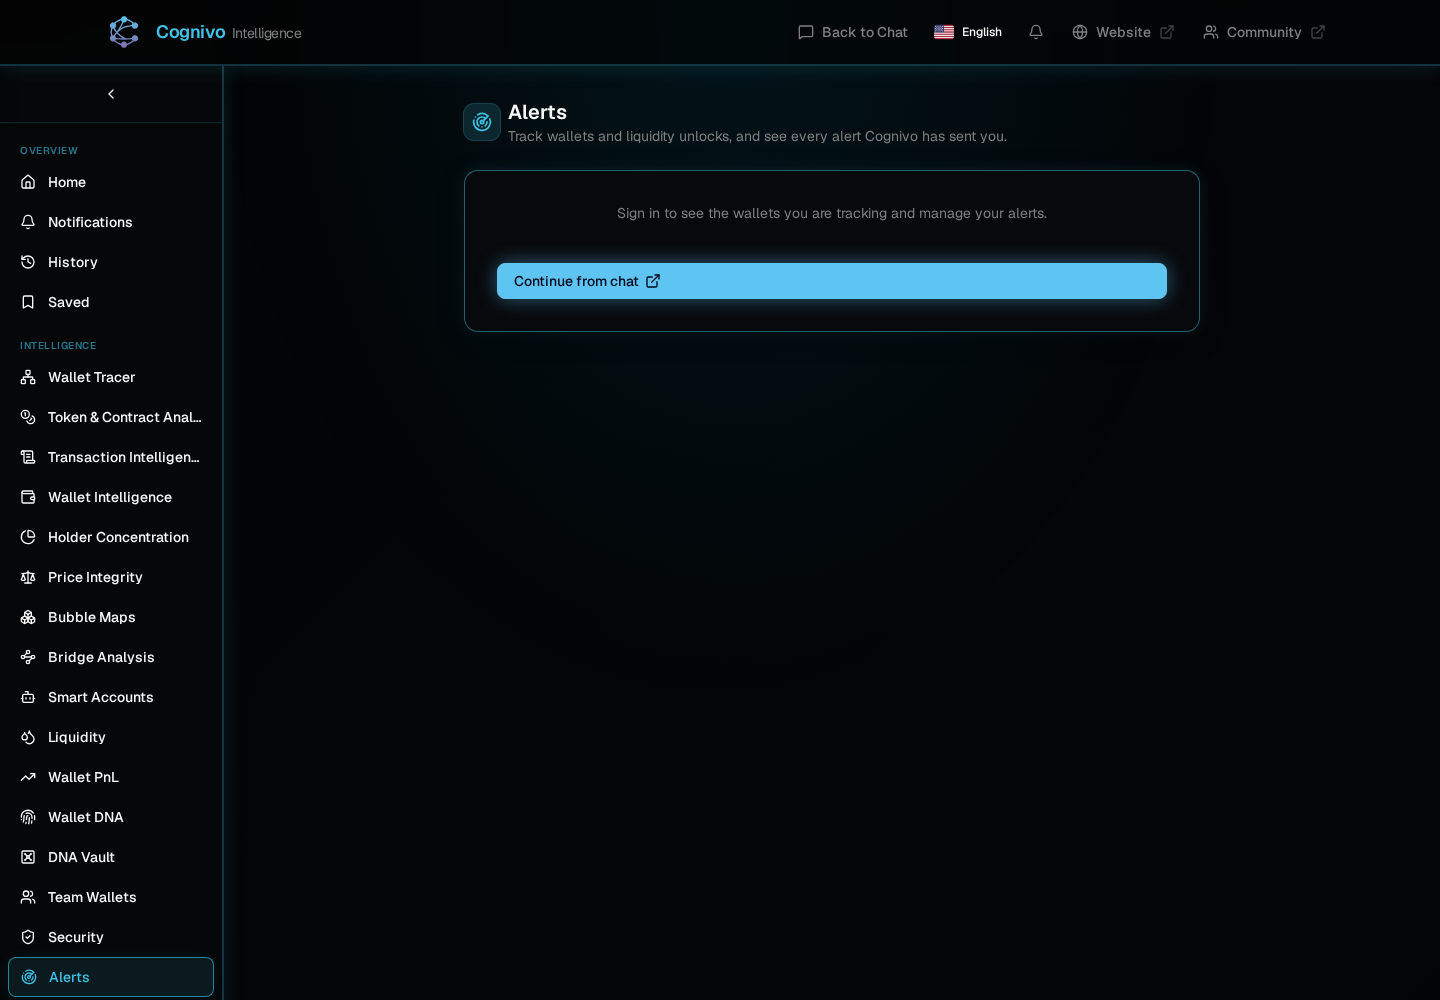Click the History clock icon
This screenshot has width=1440, height=1000.
coord(28,262)
